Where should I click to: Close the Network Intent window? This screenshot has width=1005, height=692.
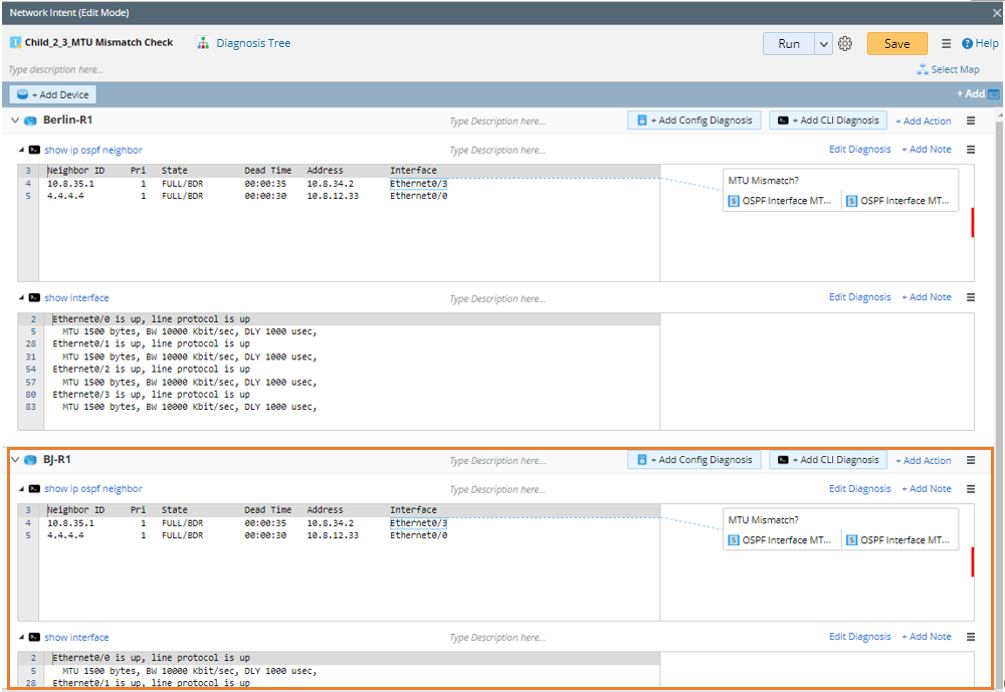(x=997, y=13)
